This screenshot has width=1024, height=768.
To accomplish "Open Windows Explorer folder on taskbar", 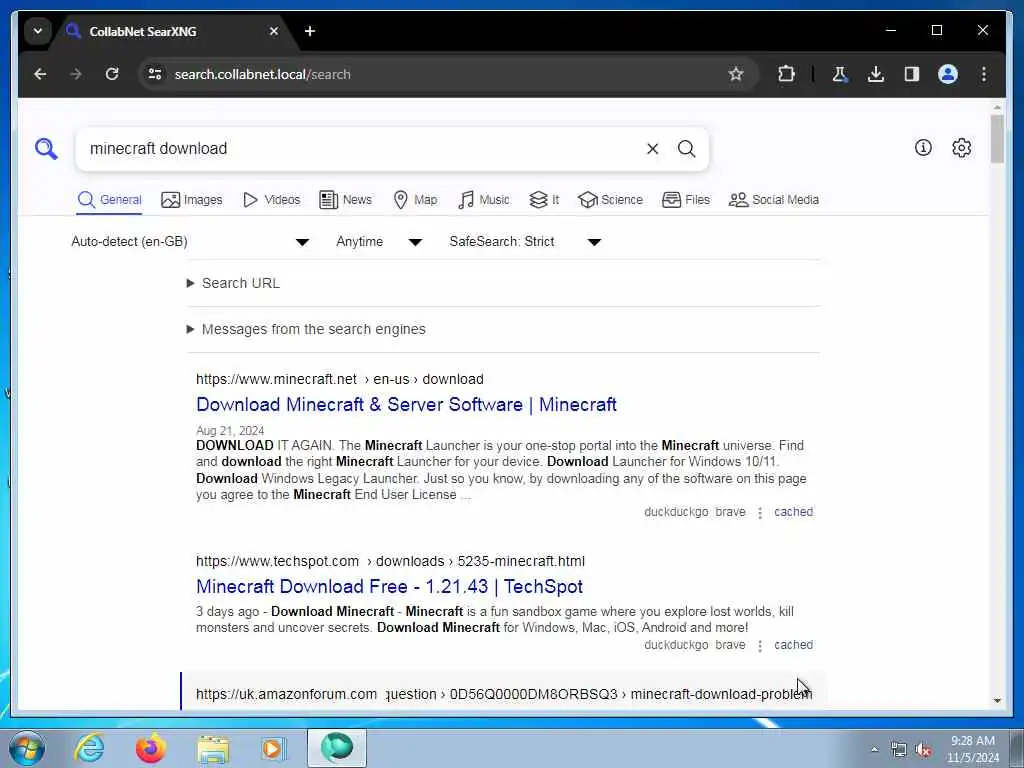I will [x=213, y=749].
